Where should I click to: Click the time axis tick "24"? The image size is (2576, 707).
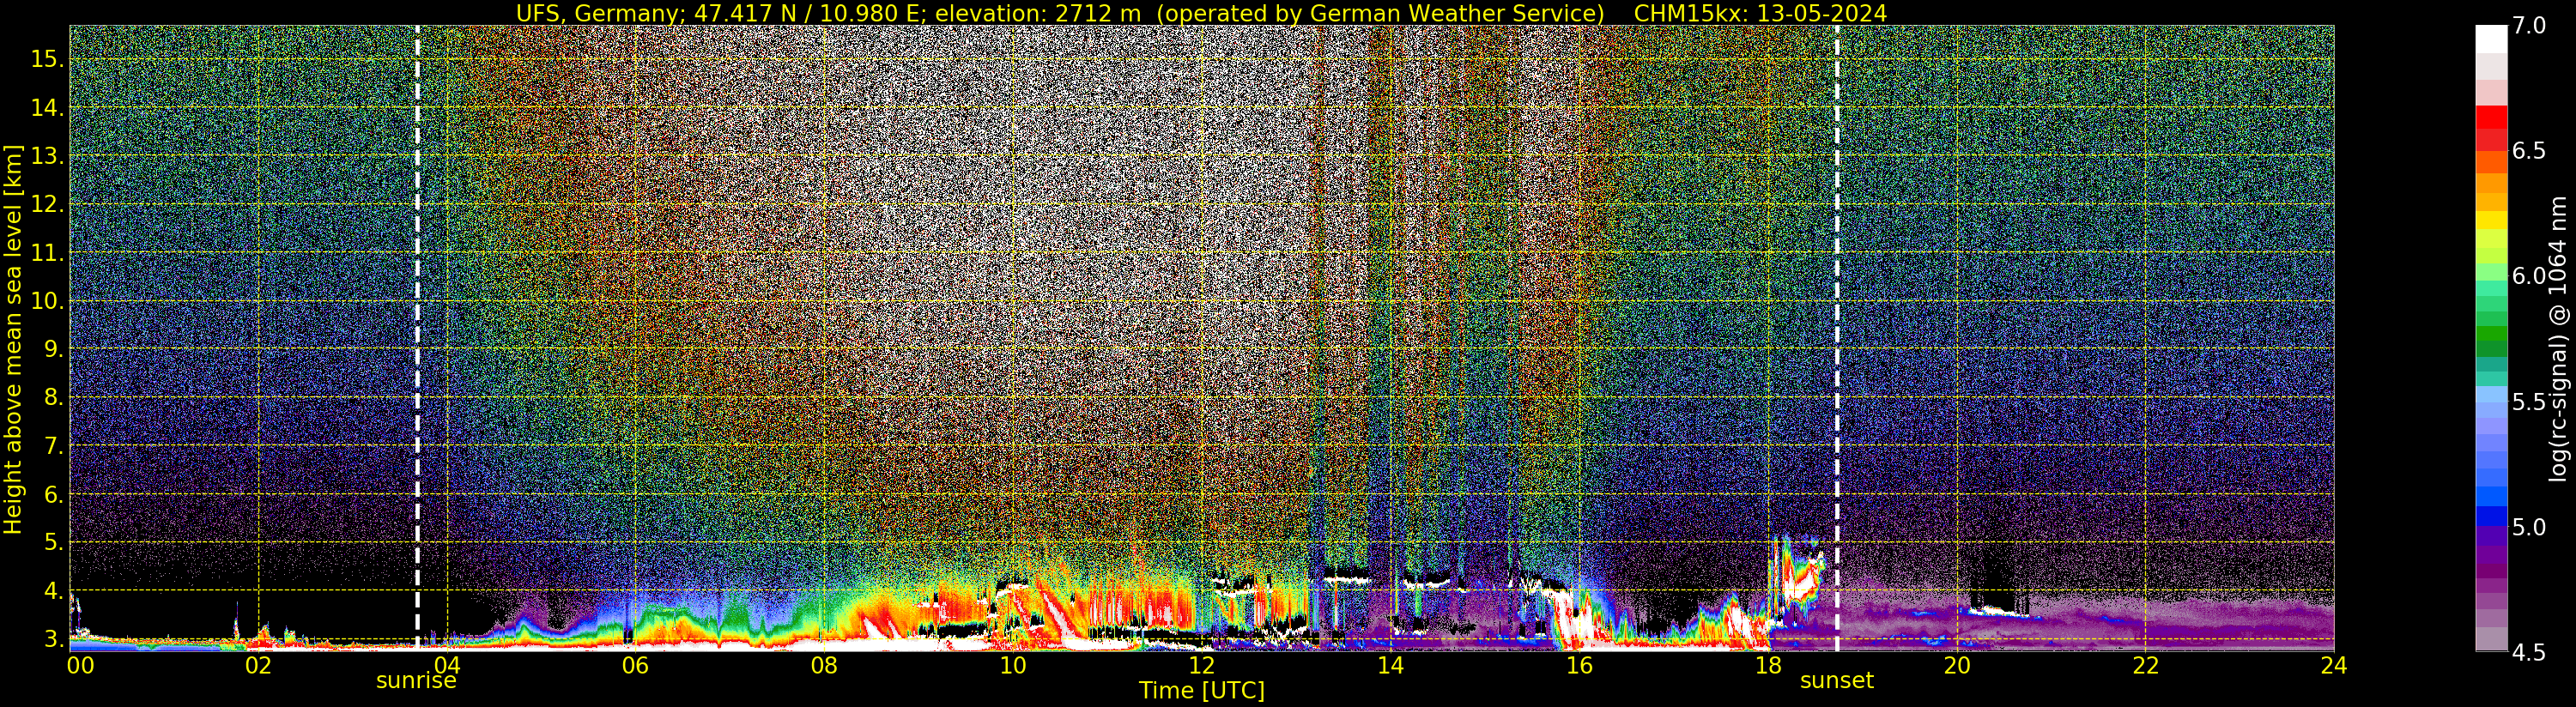2334,665
